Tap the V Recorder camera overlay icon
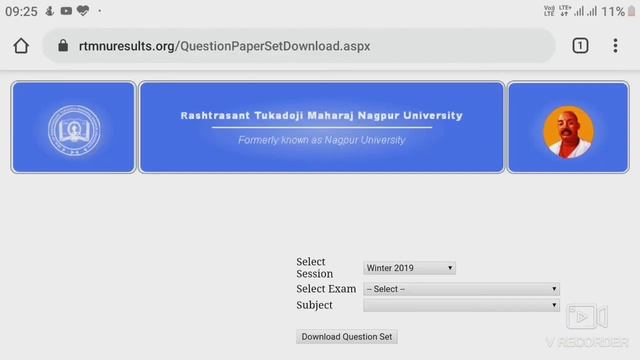Screen dimensions: 640x360 pos(587,316)
